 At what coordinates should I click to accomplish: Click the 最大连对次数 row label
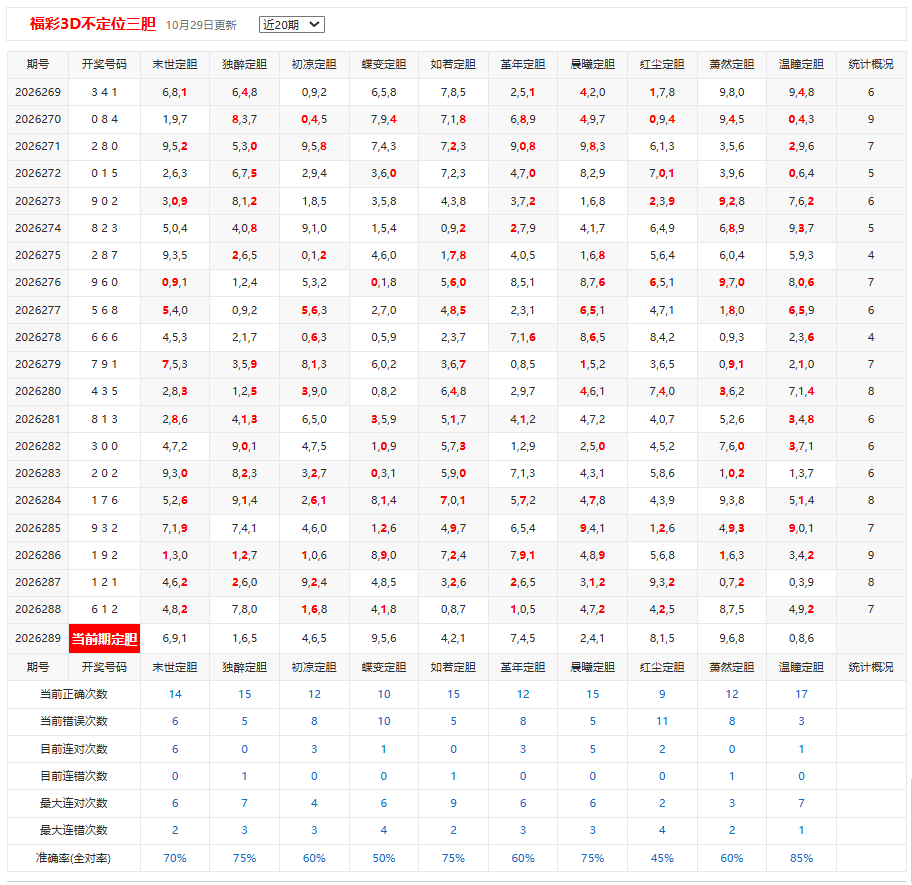73,803
